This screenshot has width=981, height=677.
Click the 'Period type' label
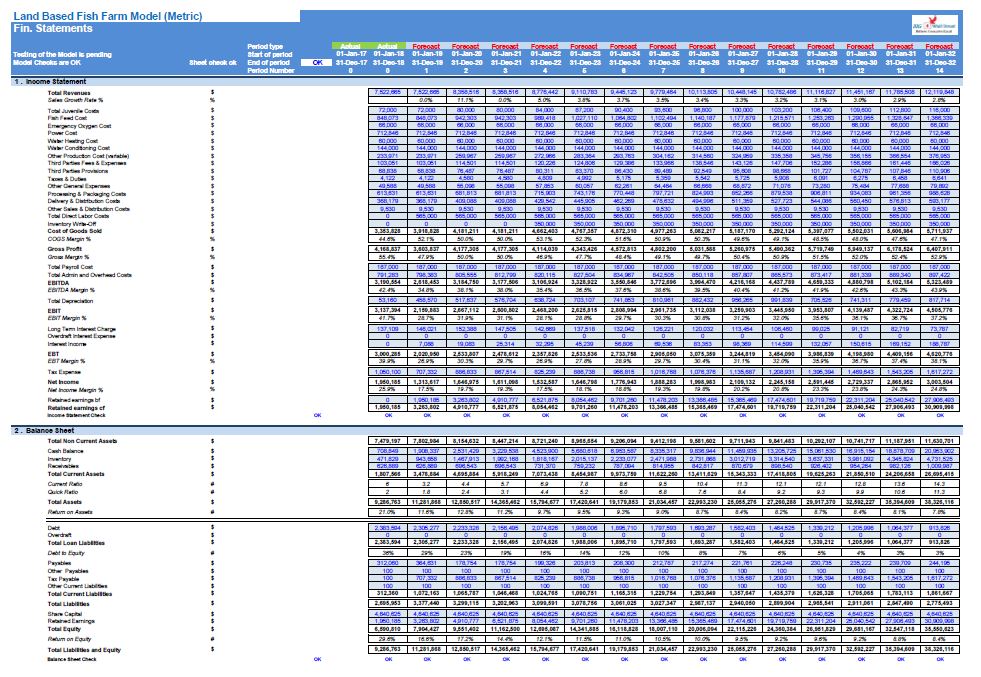point(265,46)
